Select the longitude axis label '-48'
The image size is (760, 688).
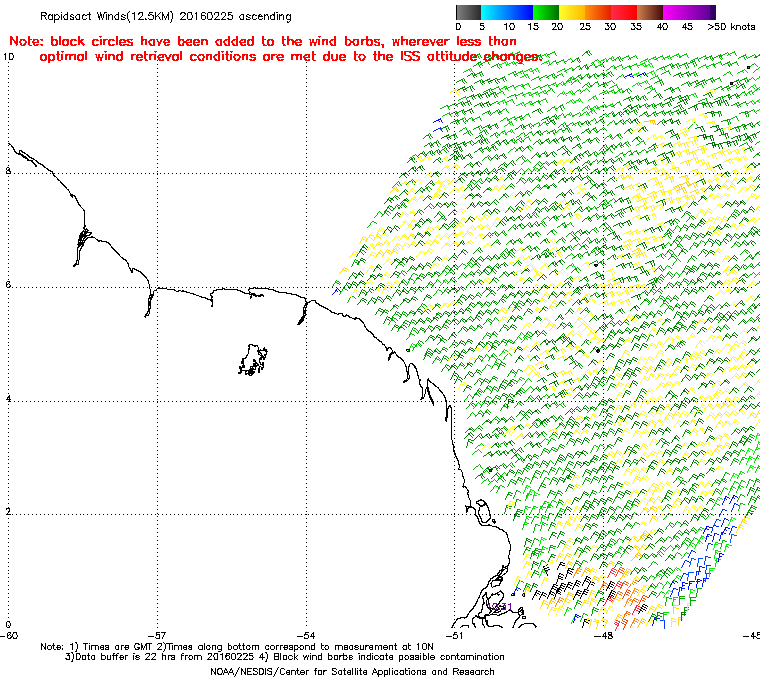coord(603,636)
